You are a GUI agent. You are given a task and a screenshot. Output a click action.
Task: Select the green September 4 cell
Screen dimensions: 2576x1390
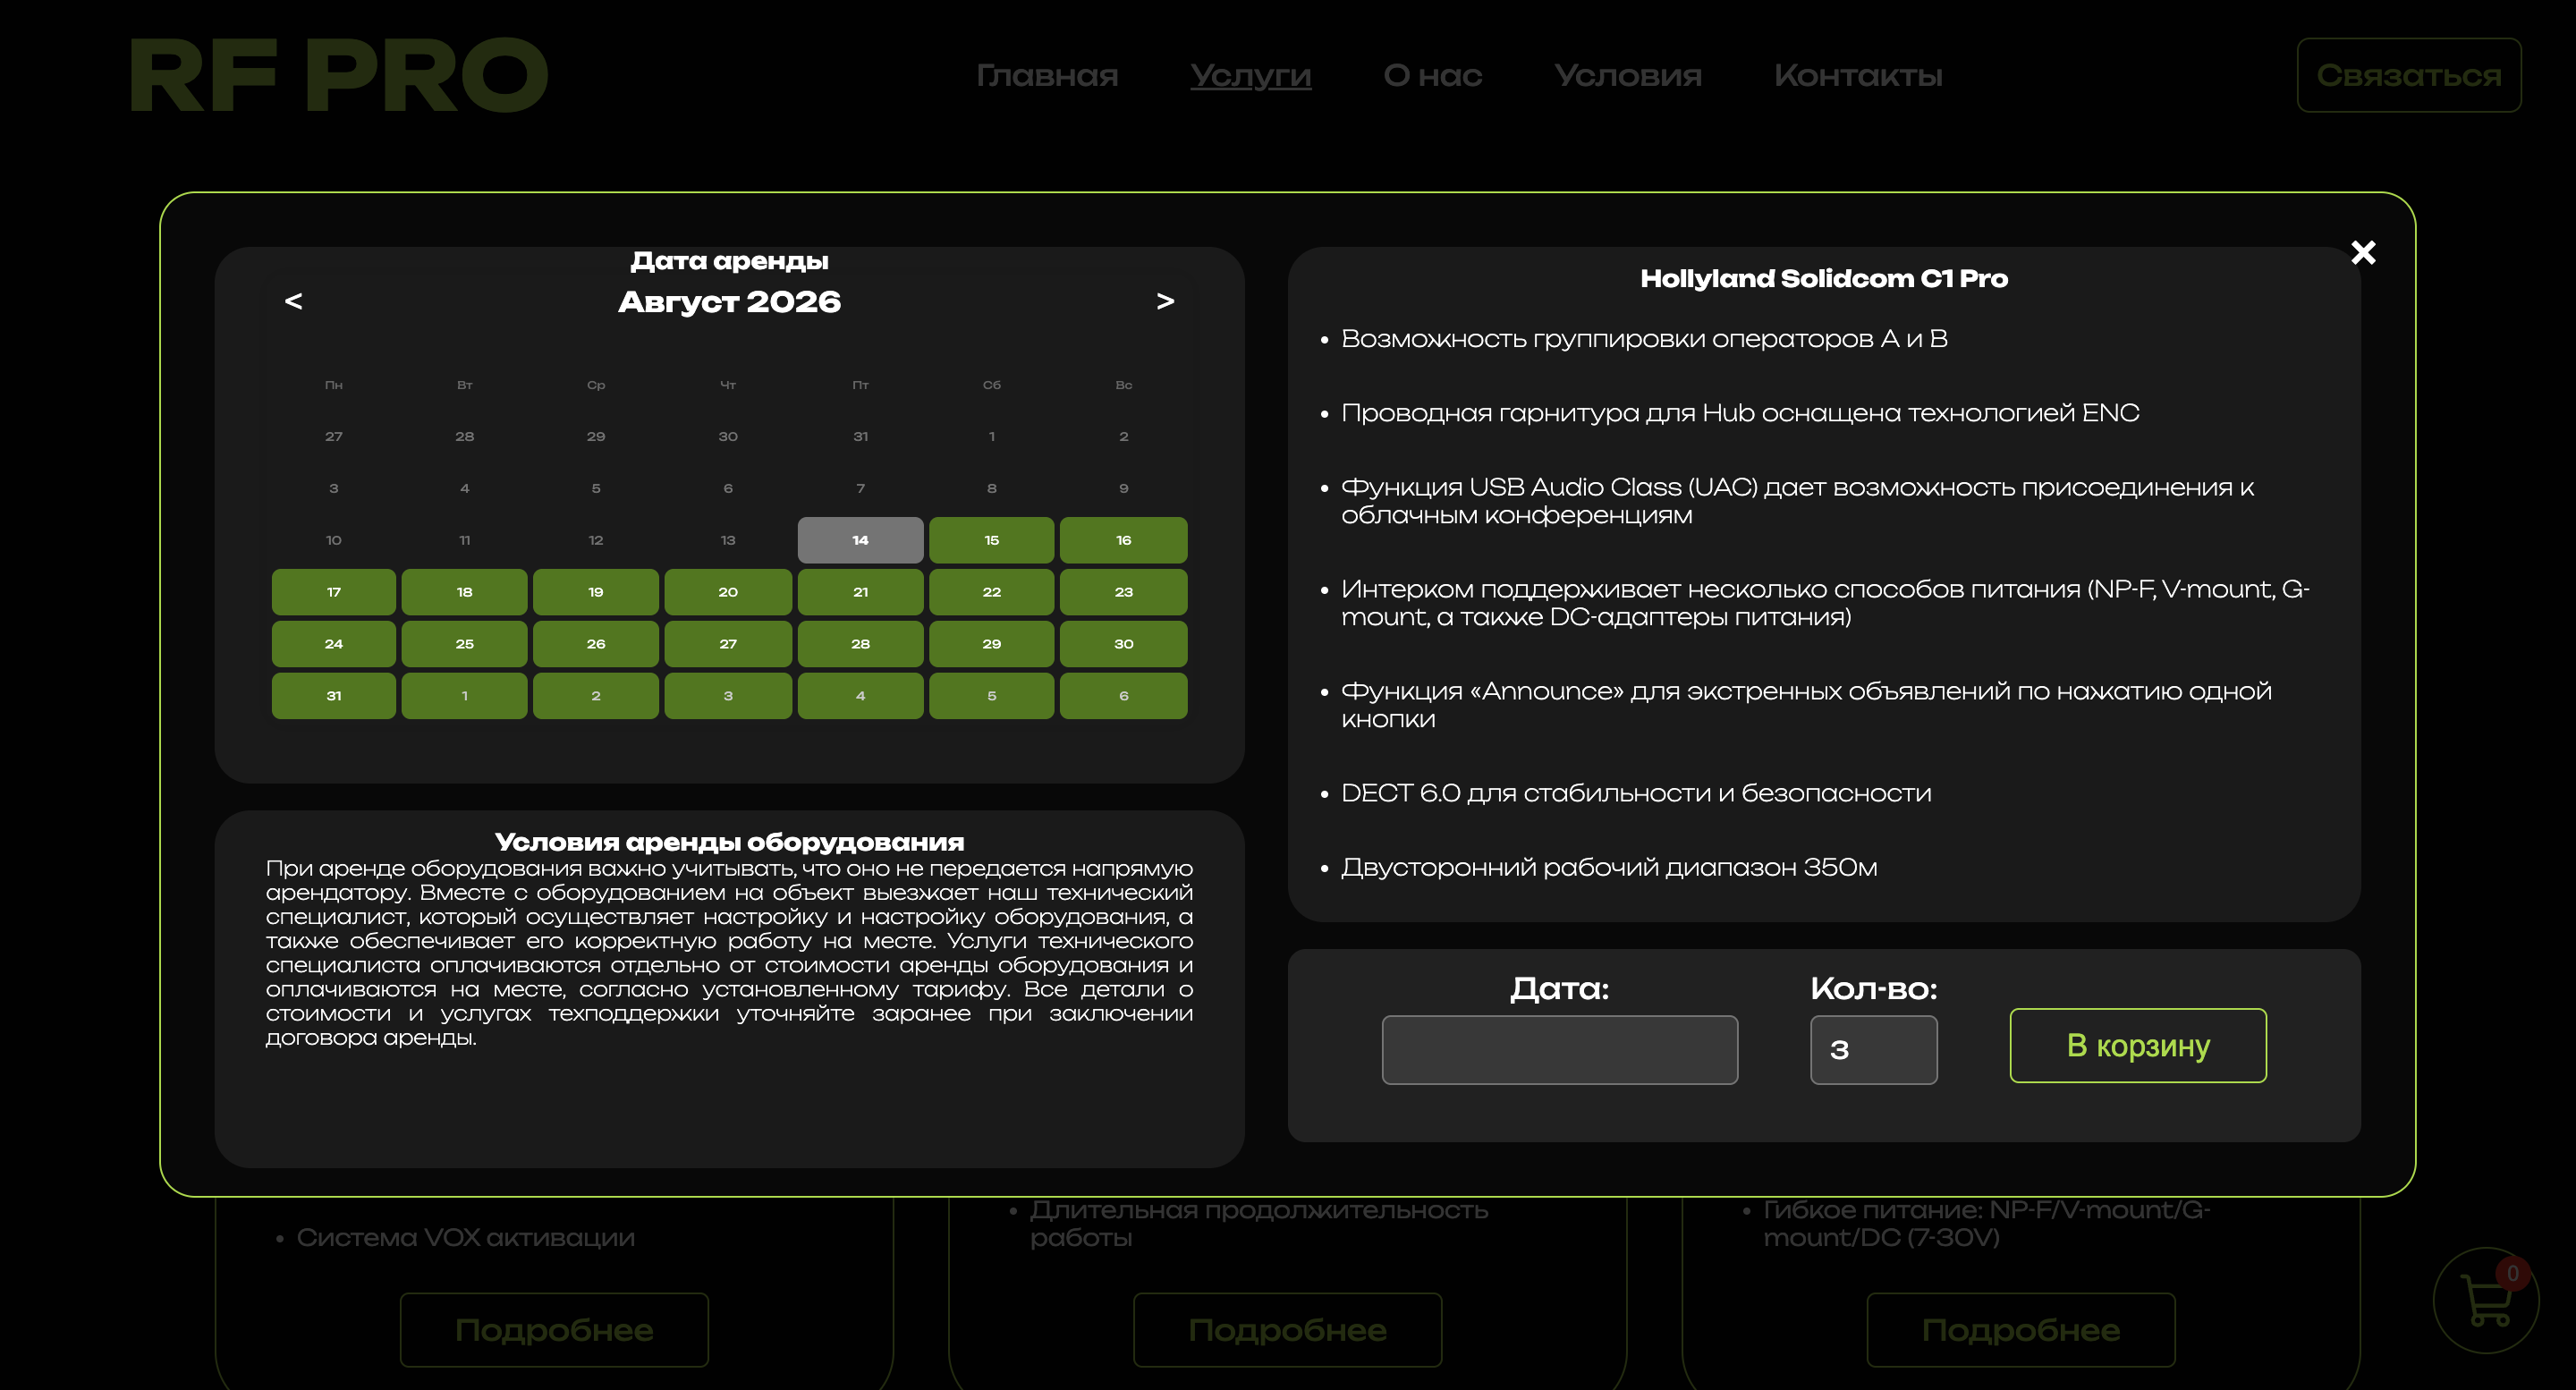tap(860, 696)
